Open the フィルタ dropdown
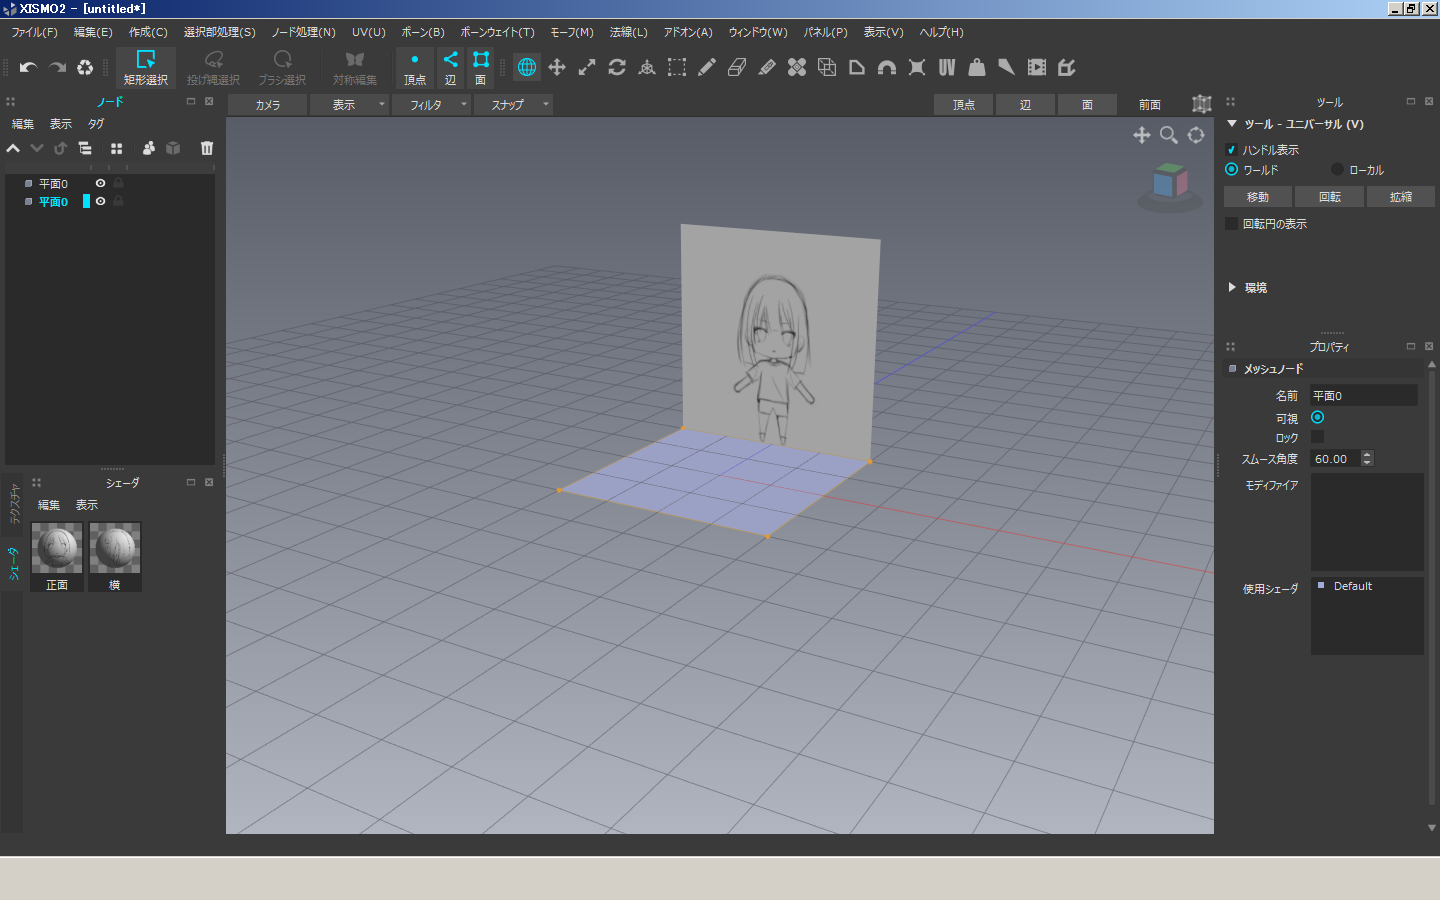Image resolution: width=1440 pixels, height=900 pixels. tap(431, 104)
